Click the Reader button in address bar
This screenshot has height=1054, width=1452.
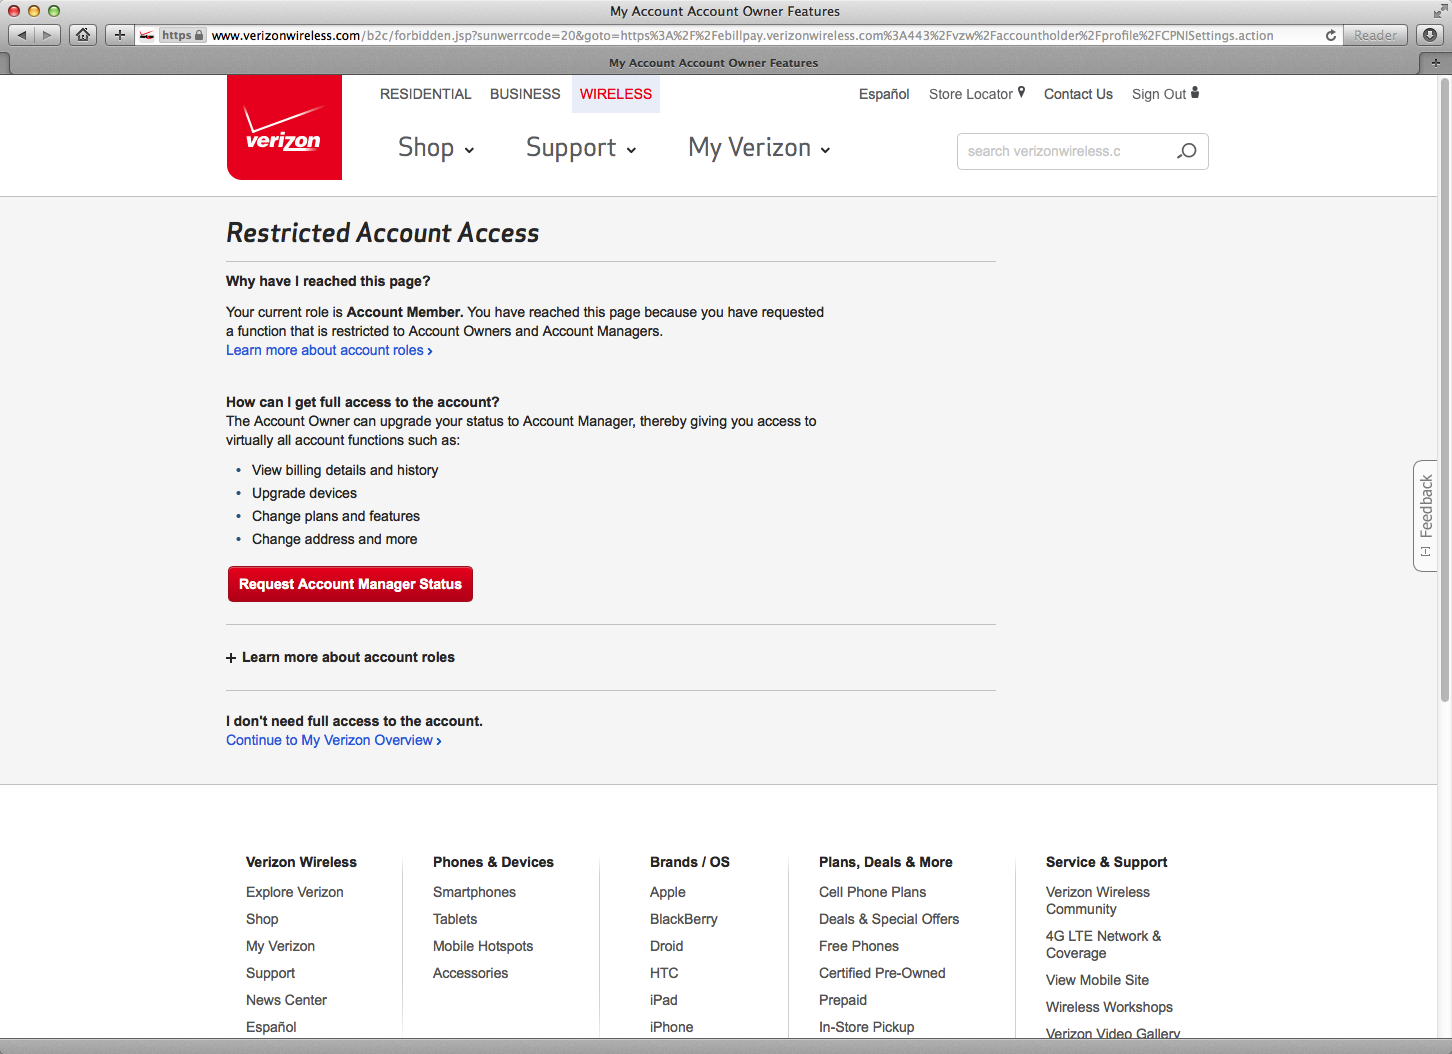click(x=1375, y=35)
